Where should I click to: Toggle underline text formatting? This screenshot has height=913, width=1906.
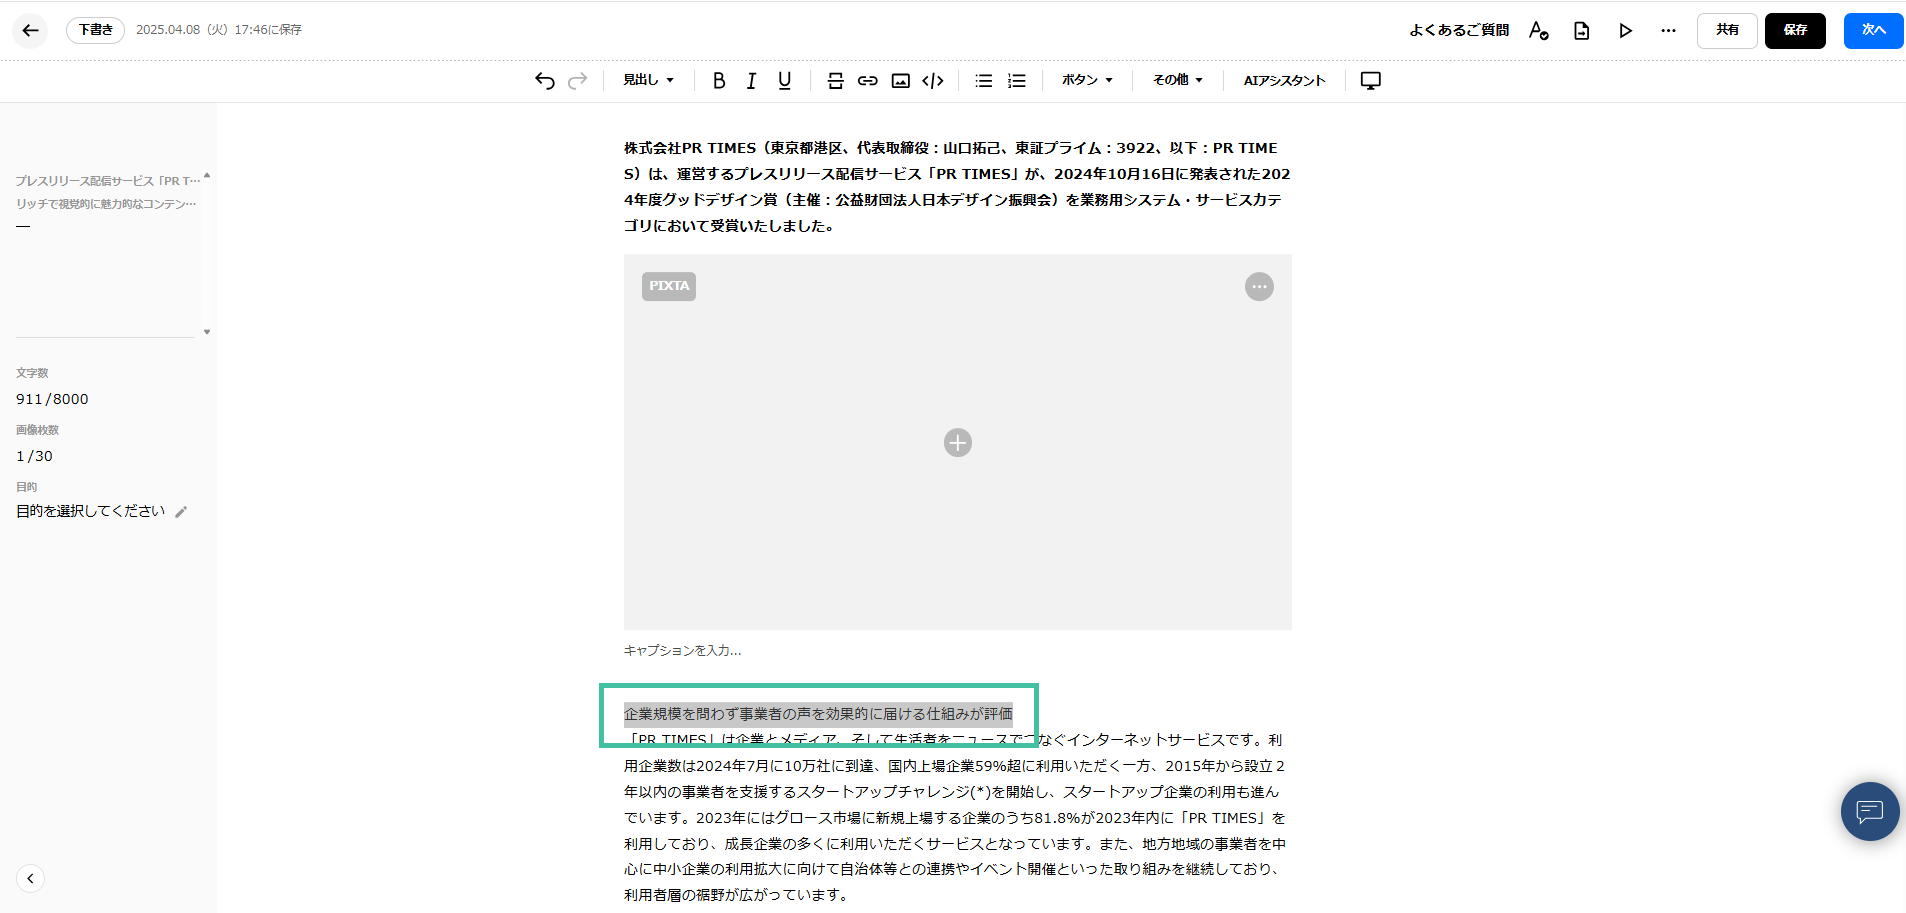pos(784,81)
